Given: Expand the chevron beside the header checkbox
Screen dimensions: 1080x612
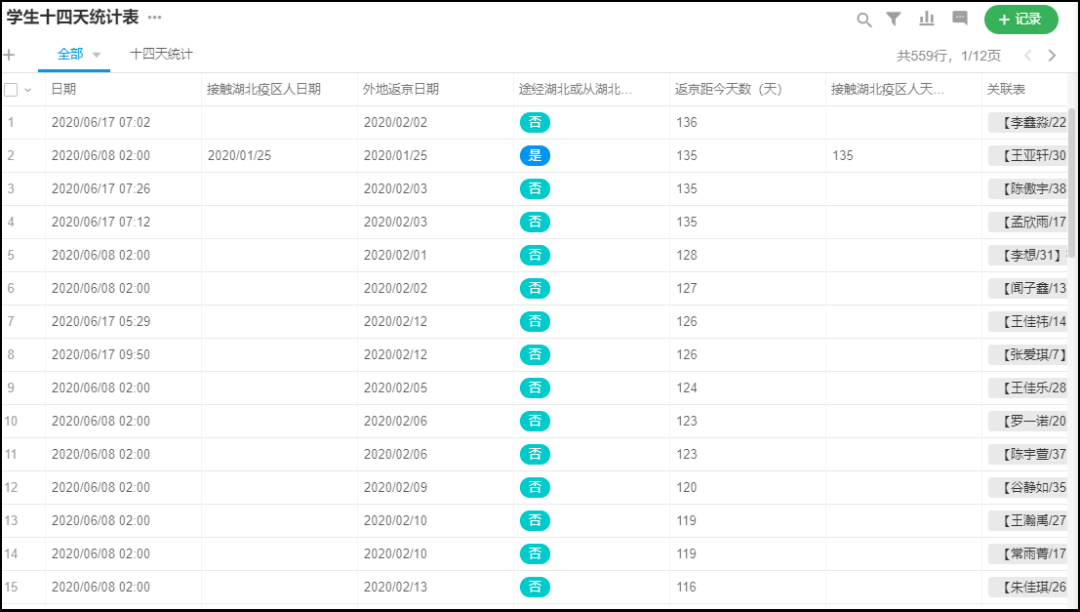Looking at the screenshot, I should pos(28,90).
